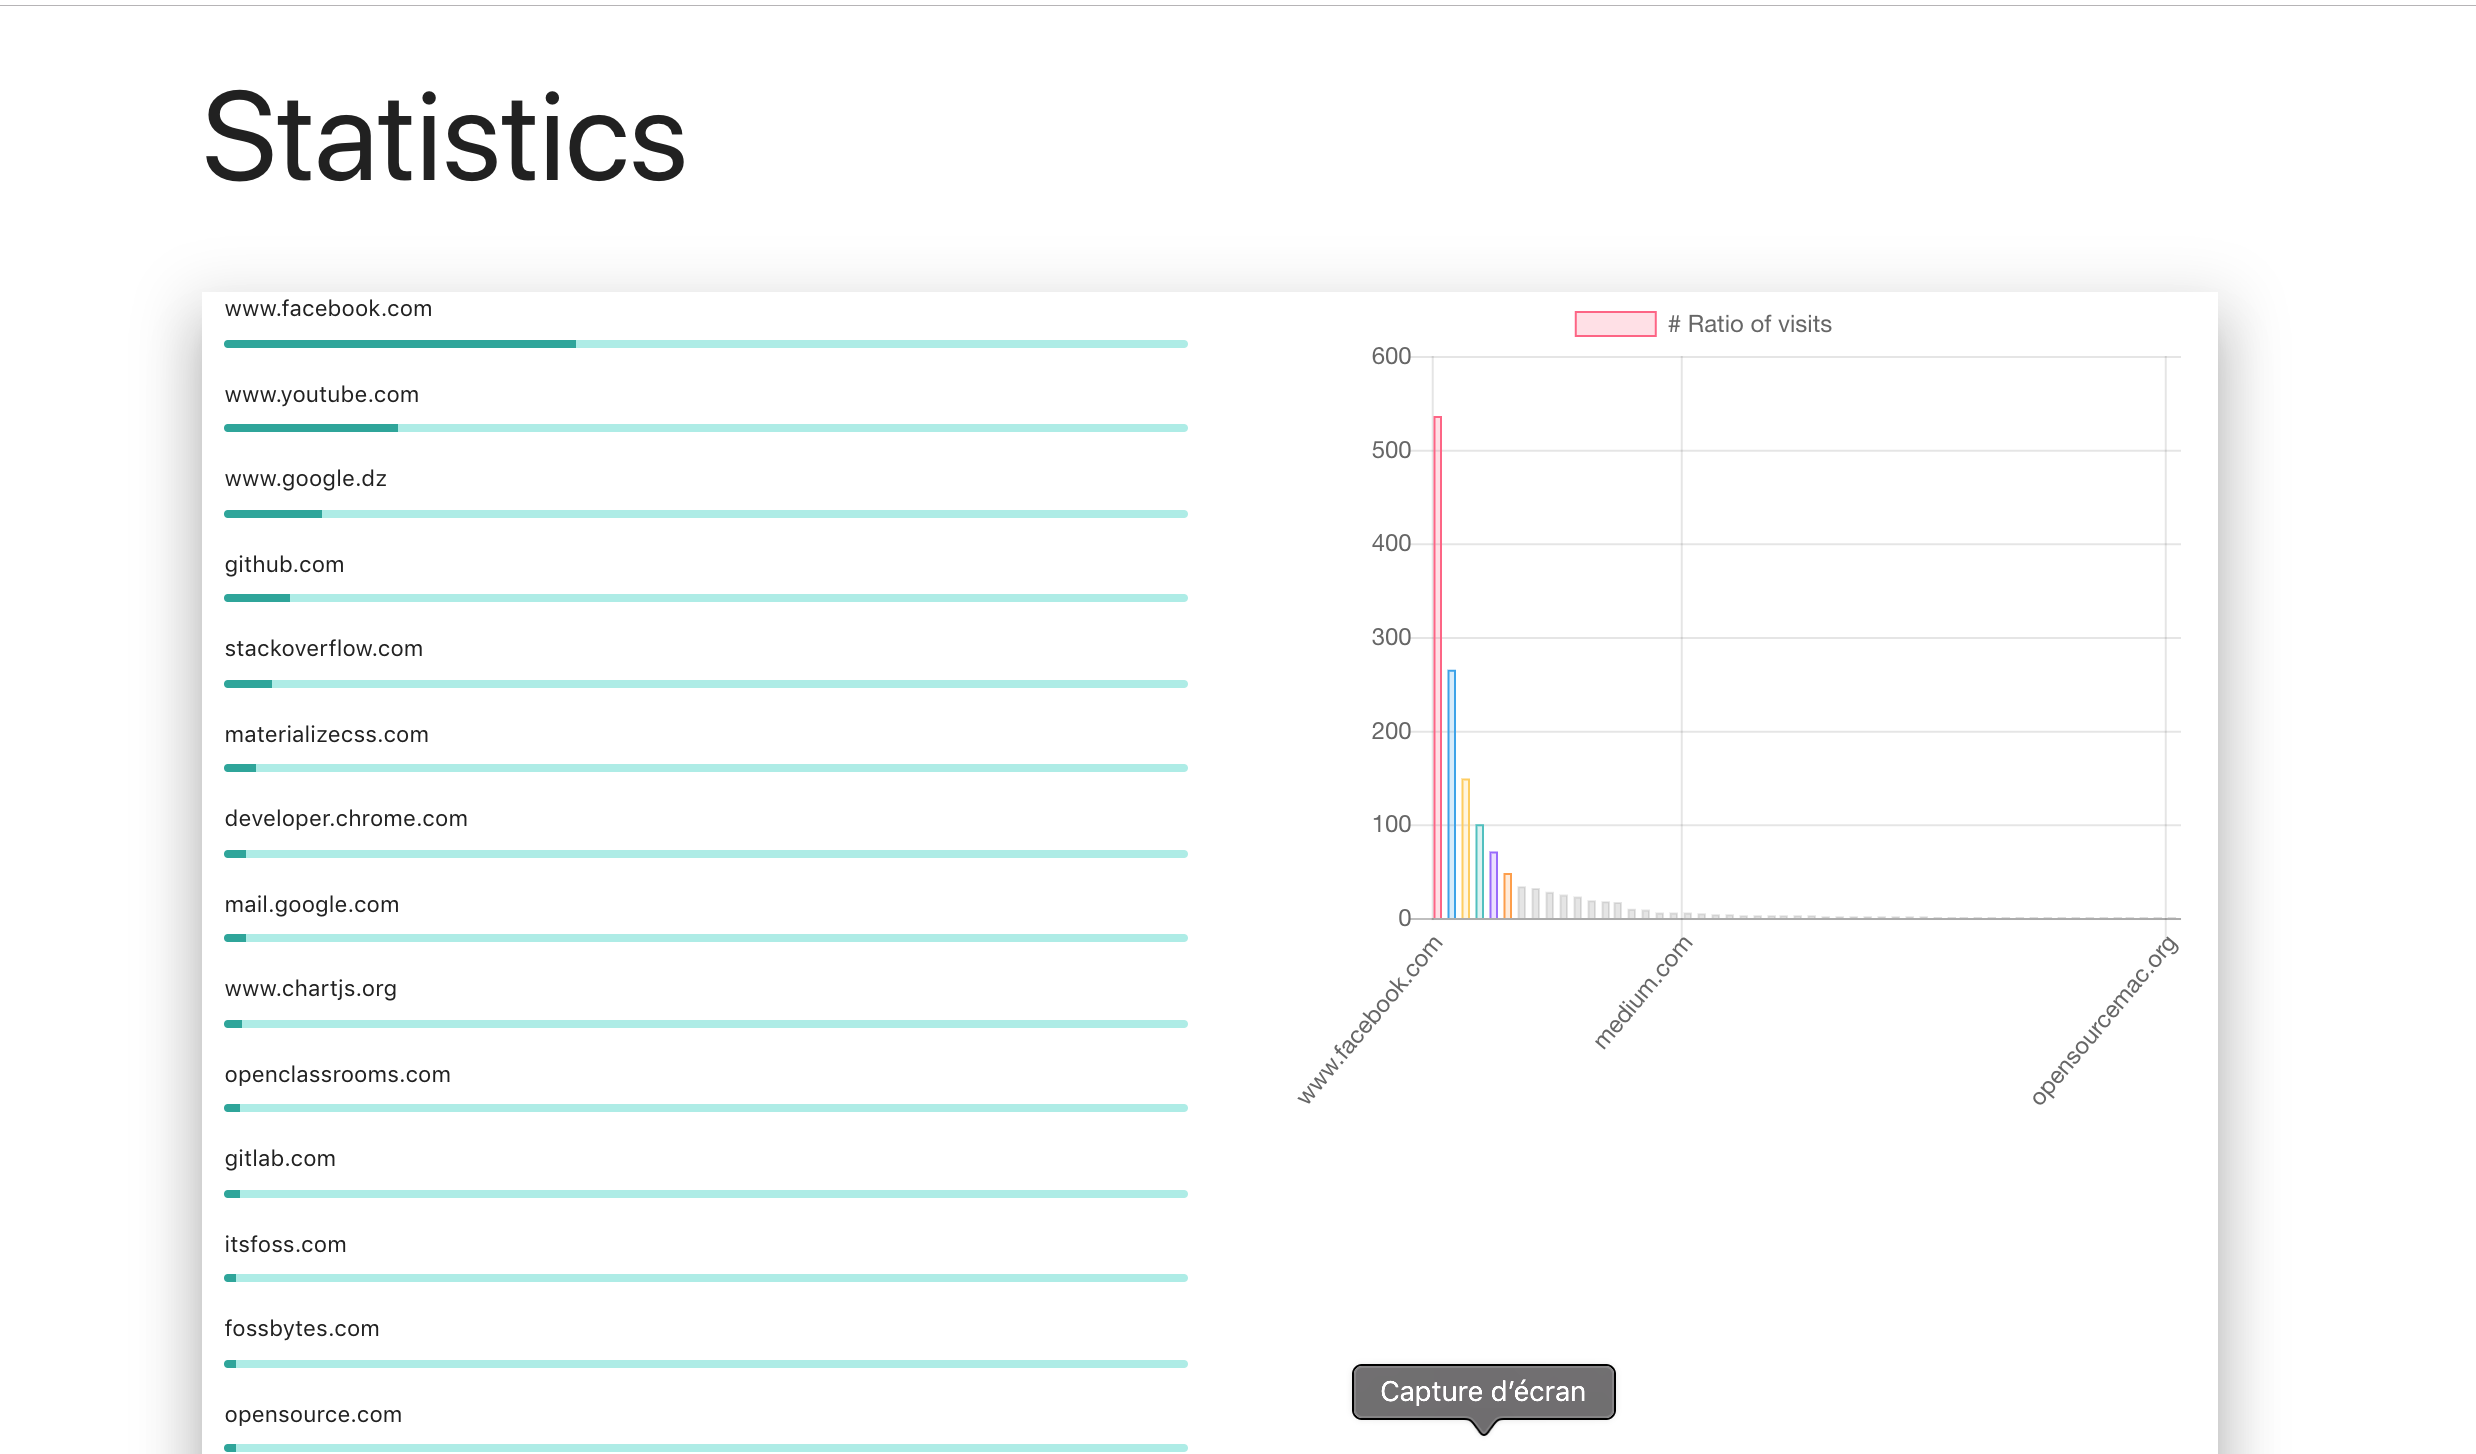Image resolution: width=2476 pixels, height=1454 pixels.
Task: Click the Statistics page heading
Action: pyautogui.click(x=444, y=138)
